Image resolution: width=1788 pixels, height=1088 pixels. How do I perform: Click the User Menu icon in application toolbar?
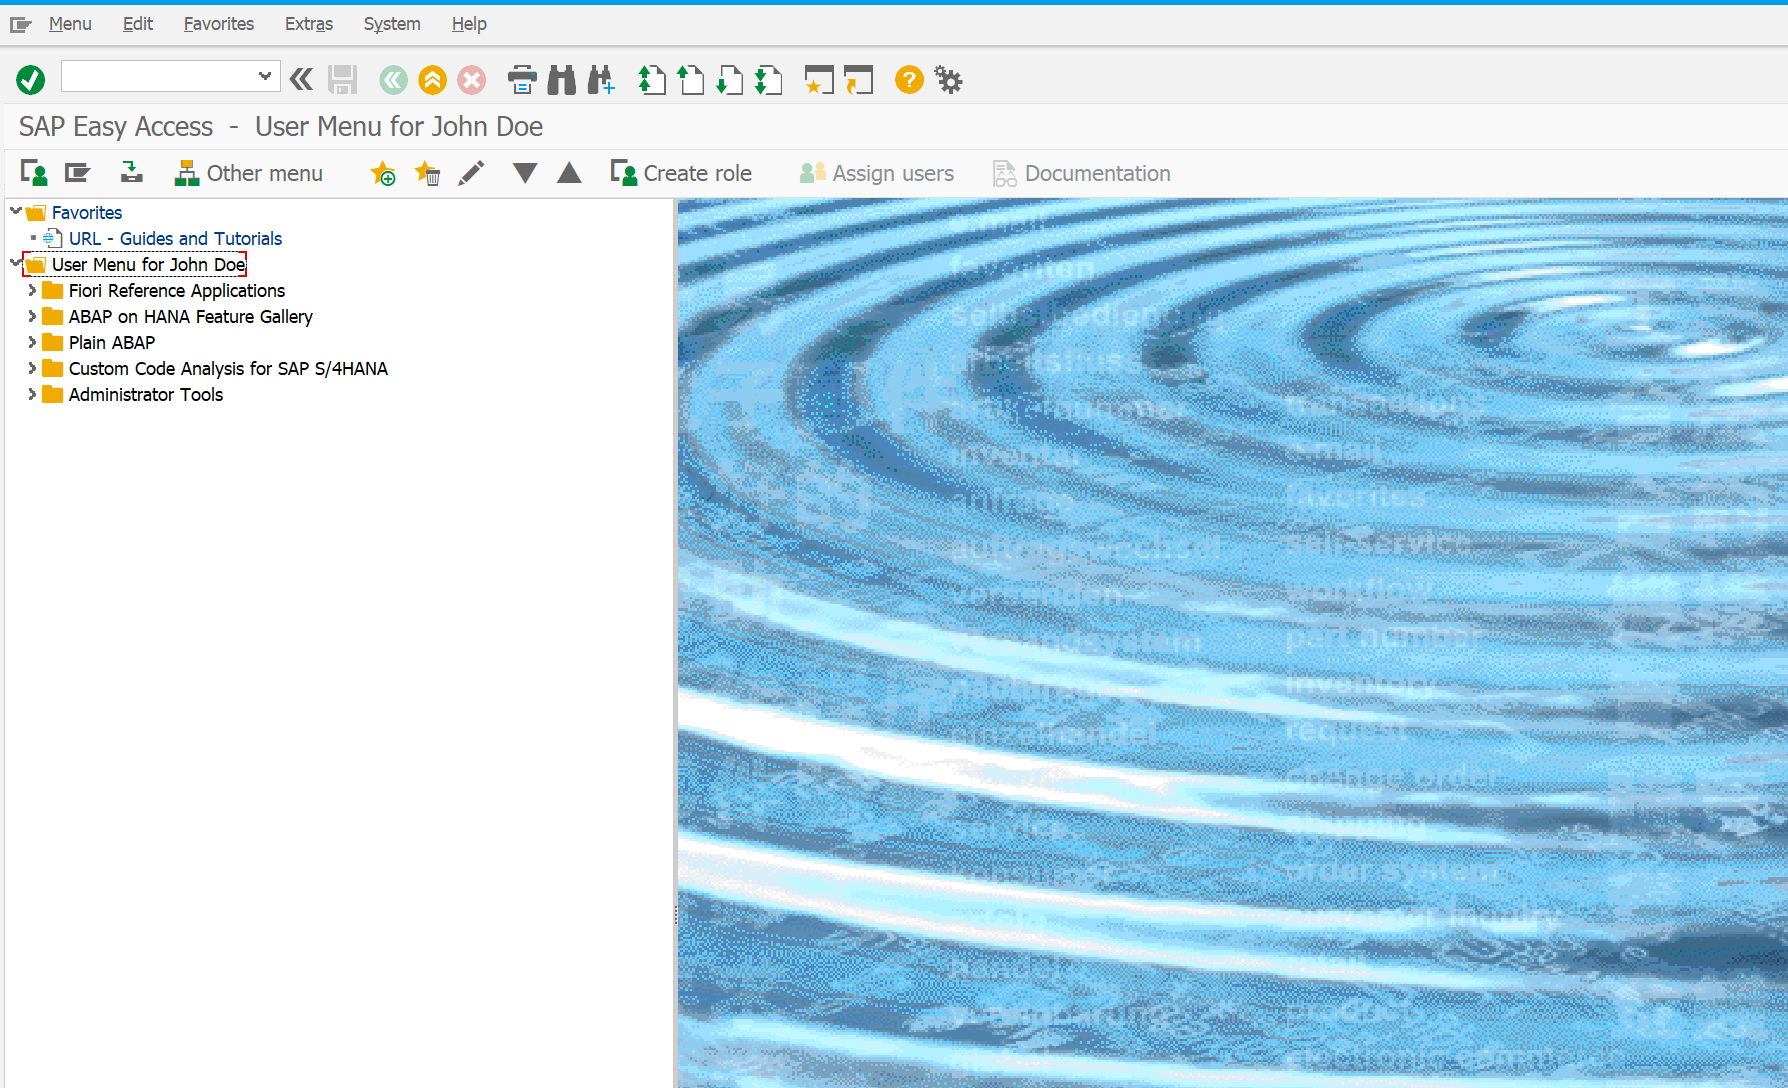coord(34,173)
